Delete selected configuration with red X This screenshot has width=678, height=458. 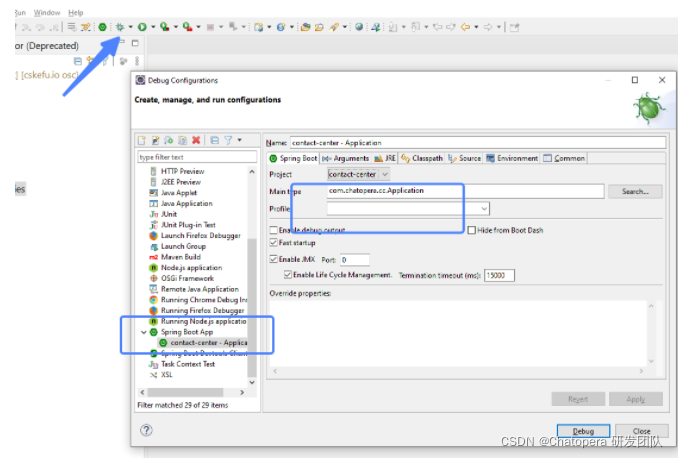pyautogui.click(x=196, y=140)
